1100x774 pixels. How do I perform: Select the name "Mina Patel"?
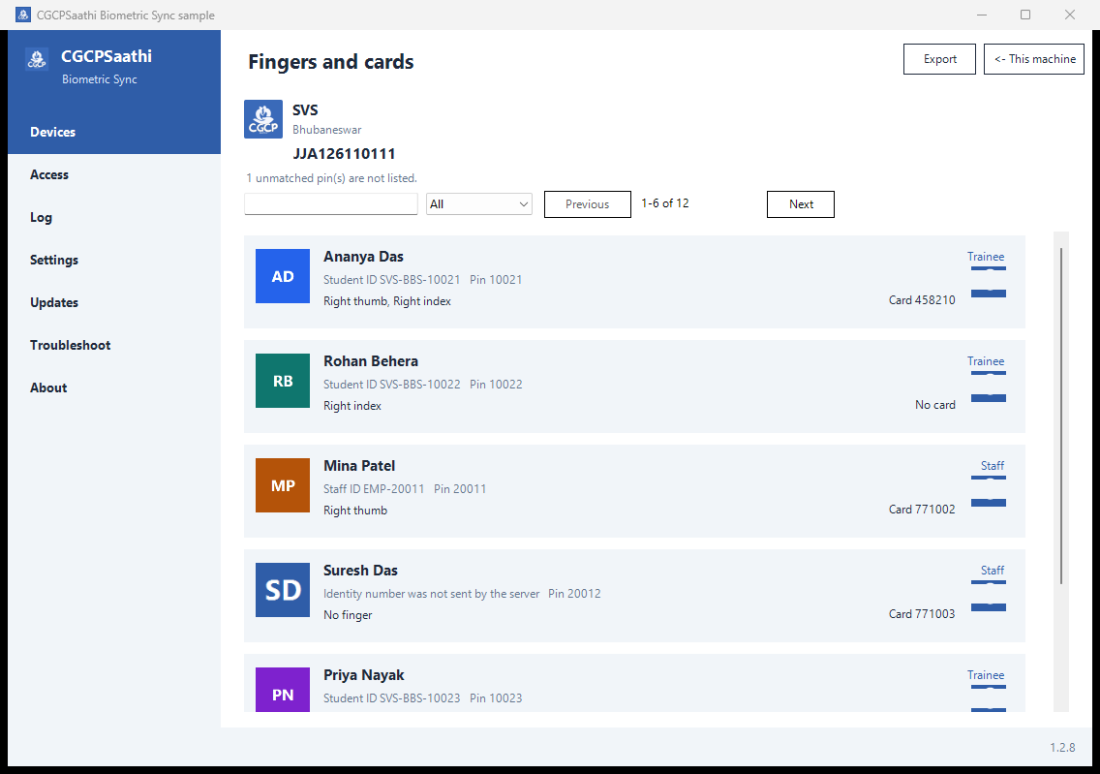tap(359, 466)
